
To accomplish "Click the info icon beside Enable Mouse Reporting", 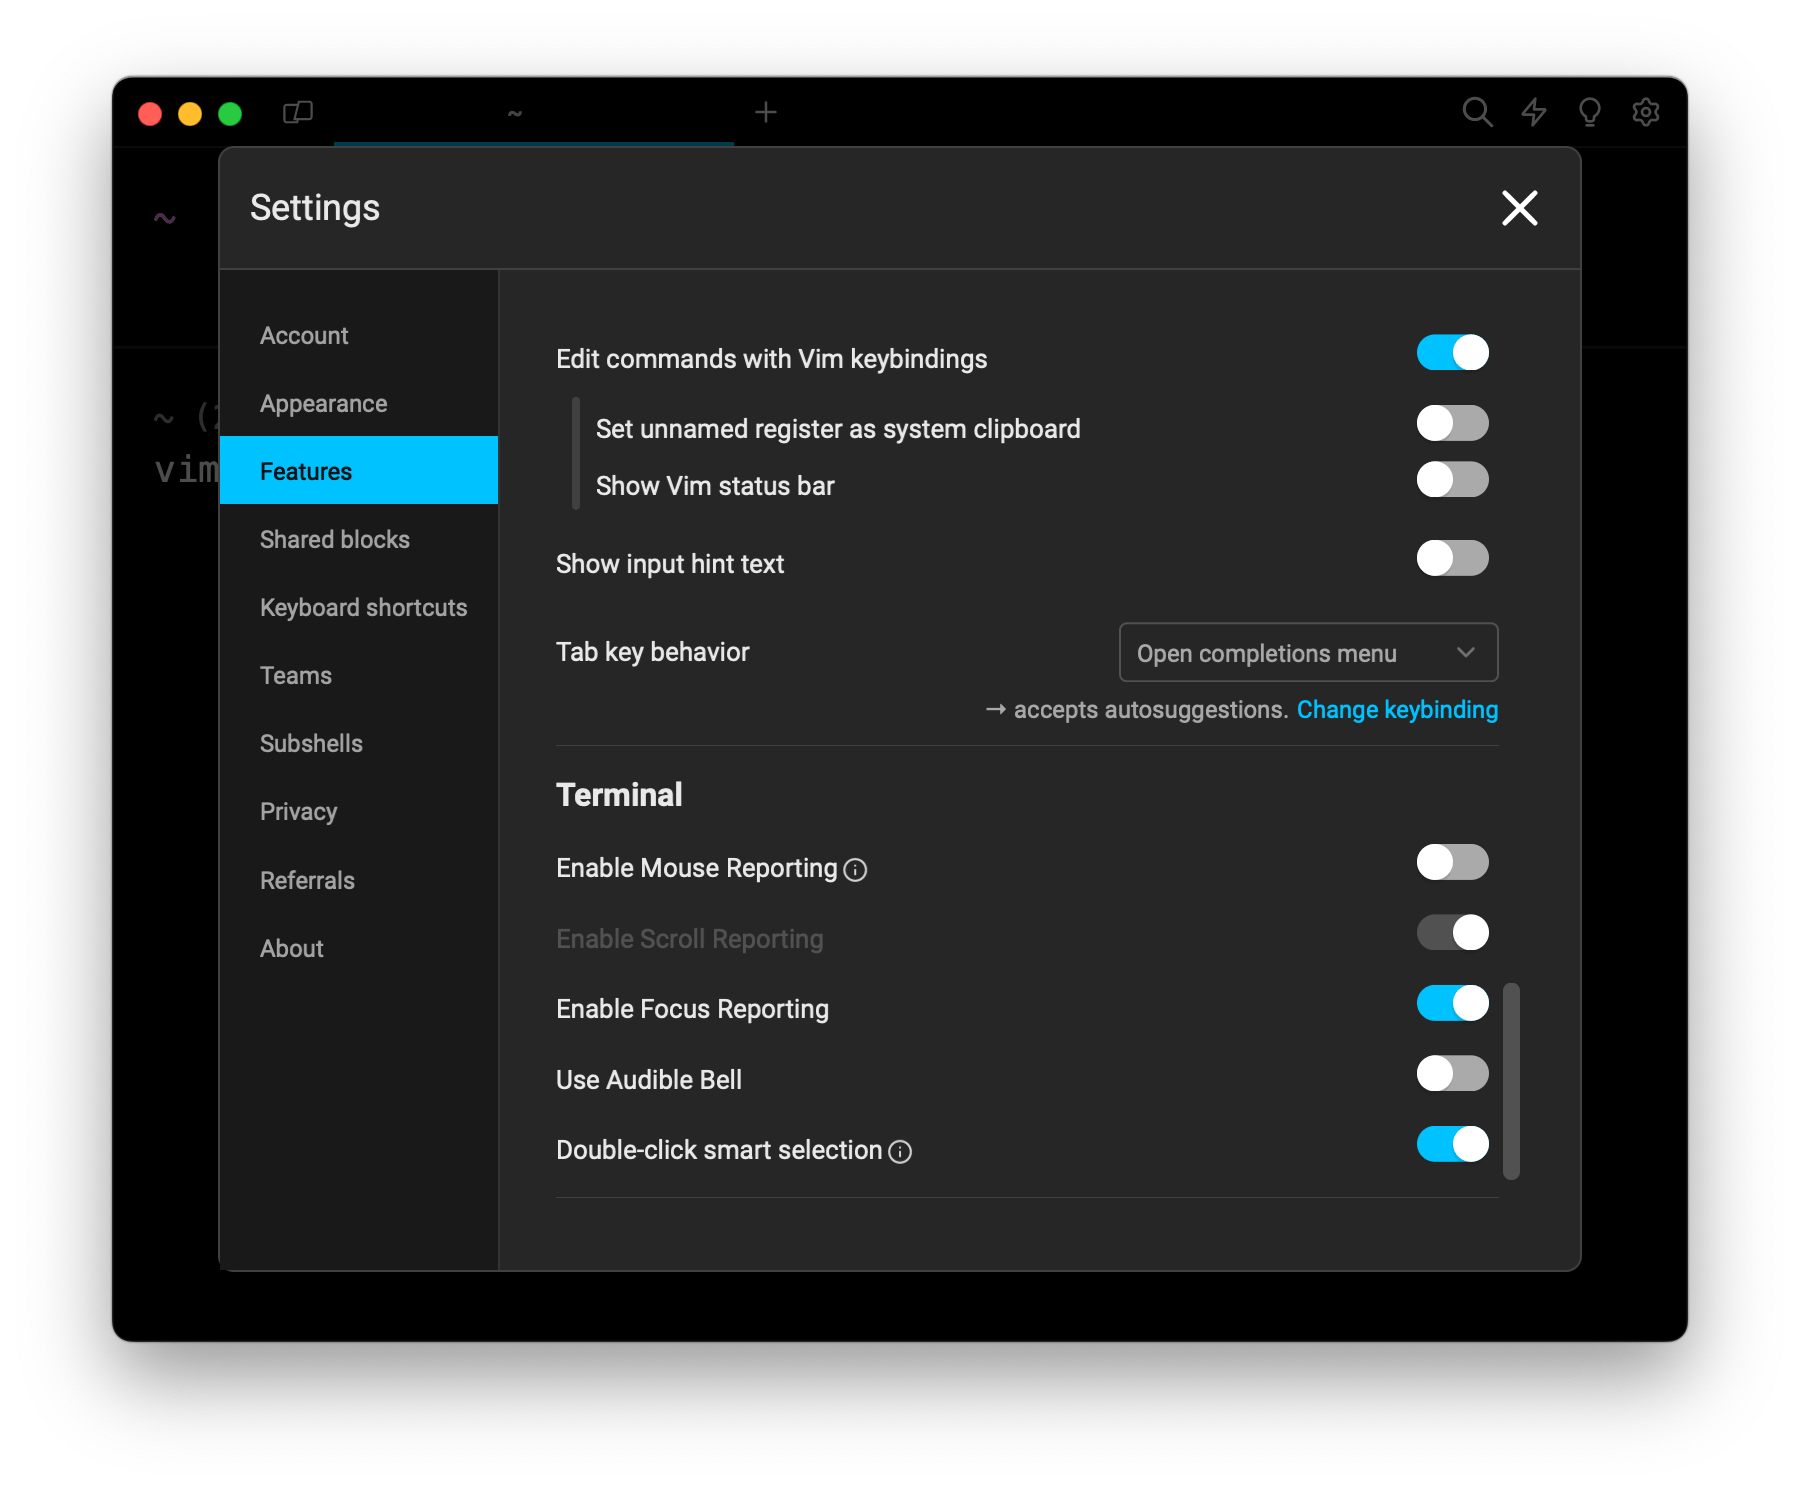I will [x=855, y=870].
